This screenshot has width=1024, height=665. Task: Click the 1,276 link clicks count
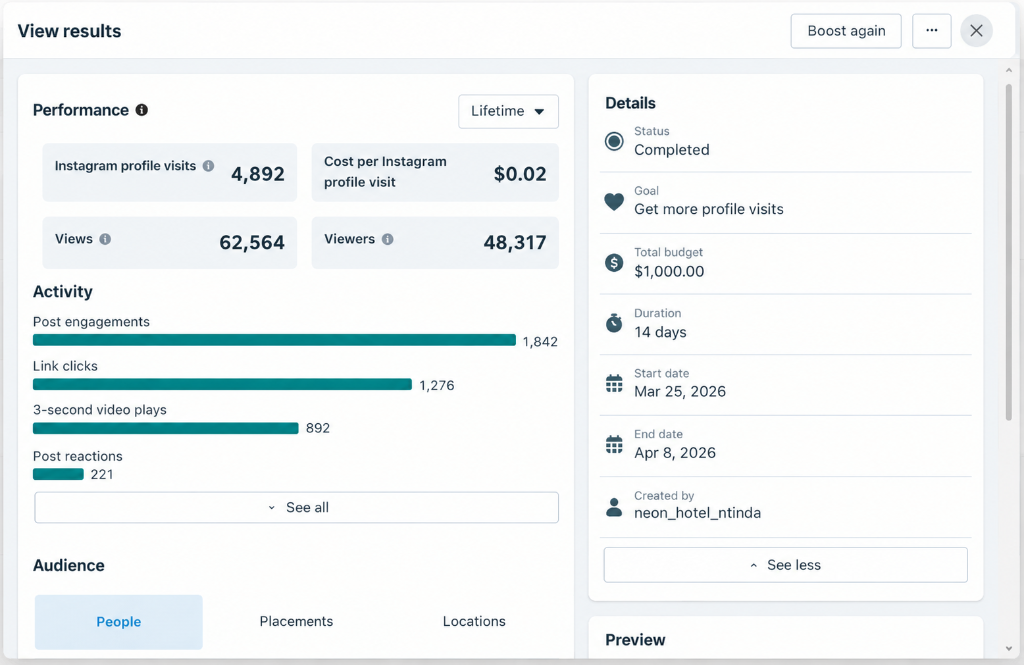pos(437,385)
